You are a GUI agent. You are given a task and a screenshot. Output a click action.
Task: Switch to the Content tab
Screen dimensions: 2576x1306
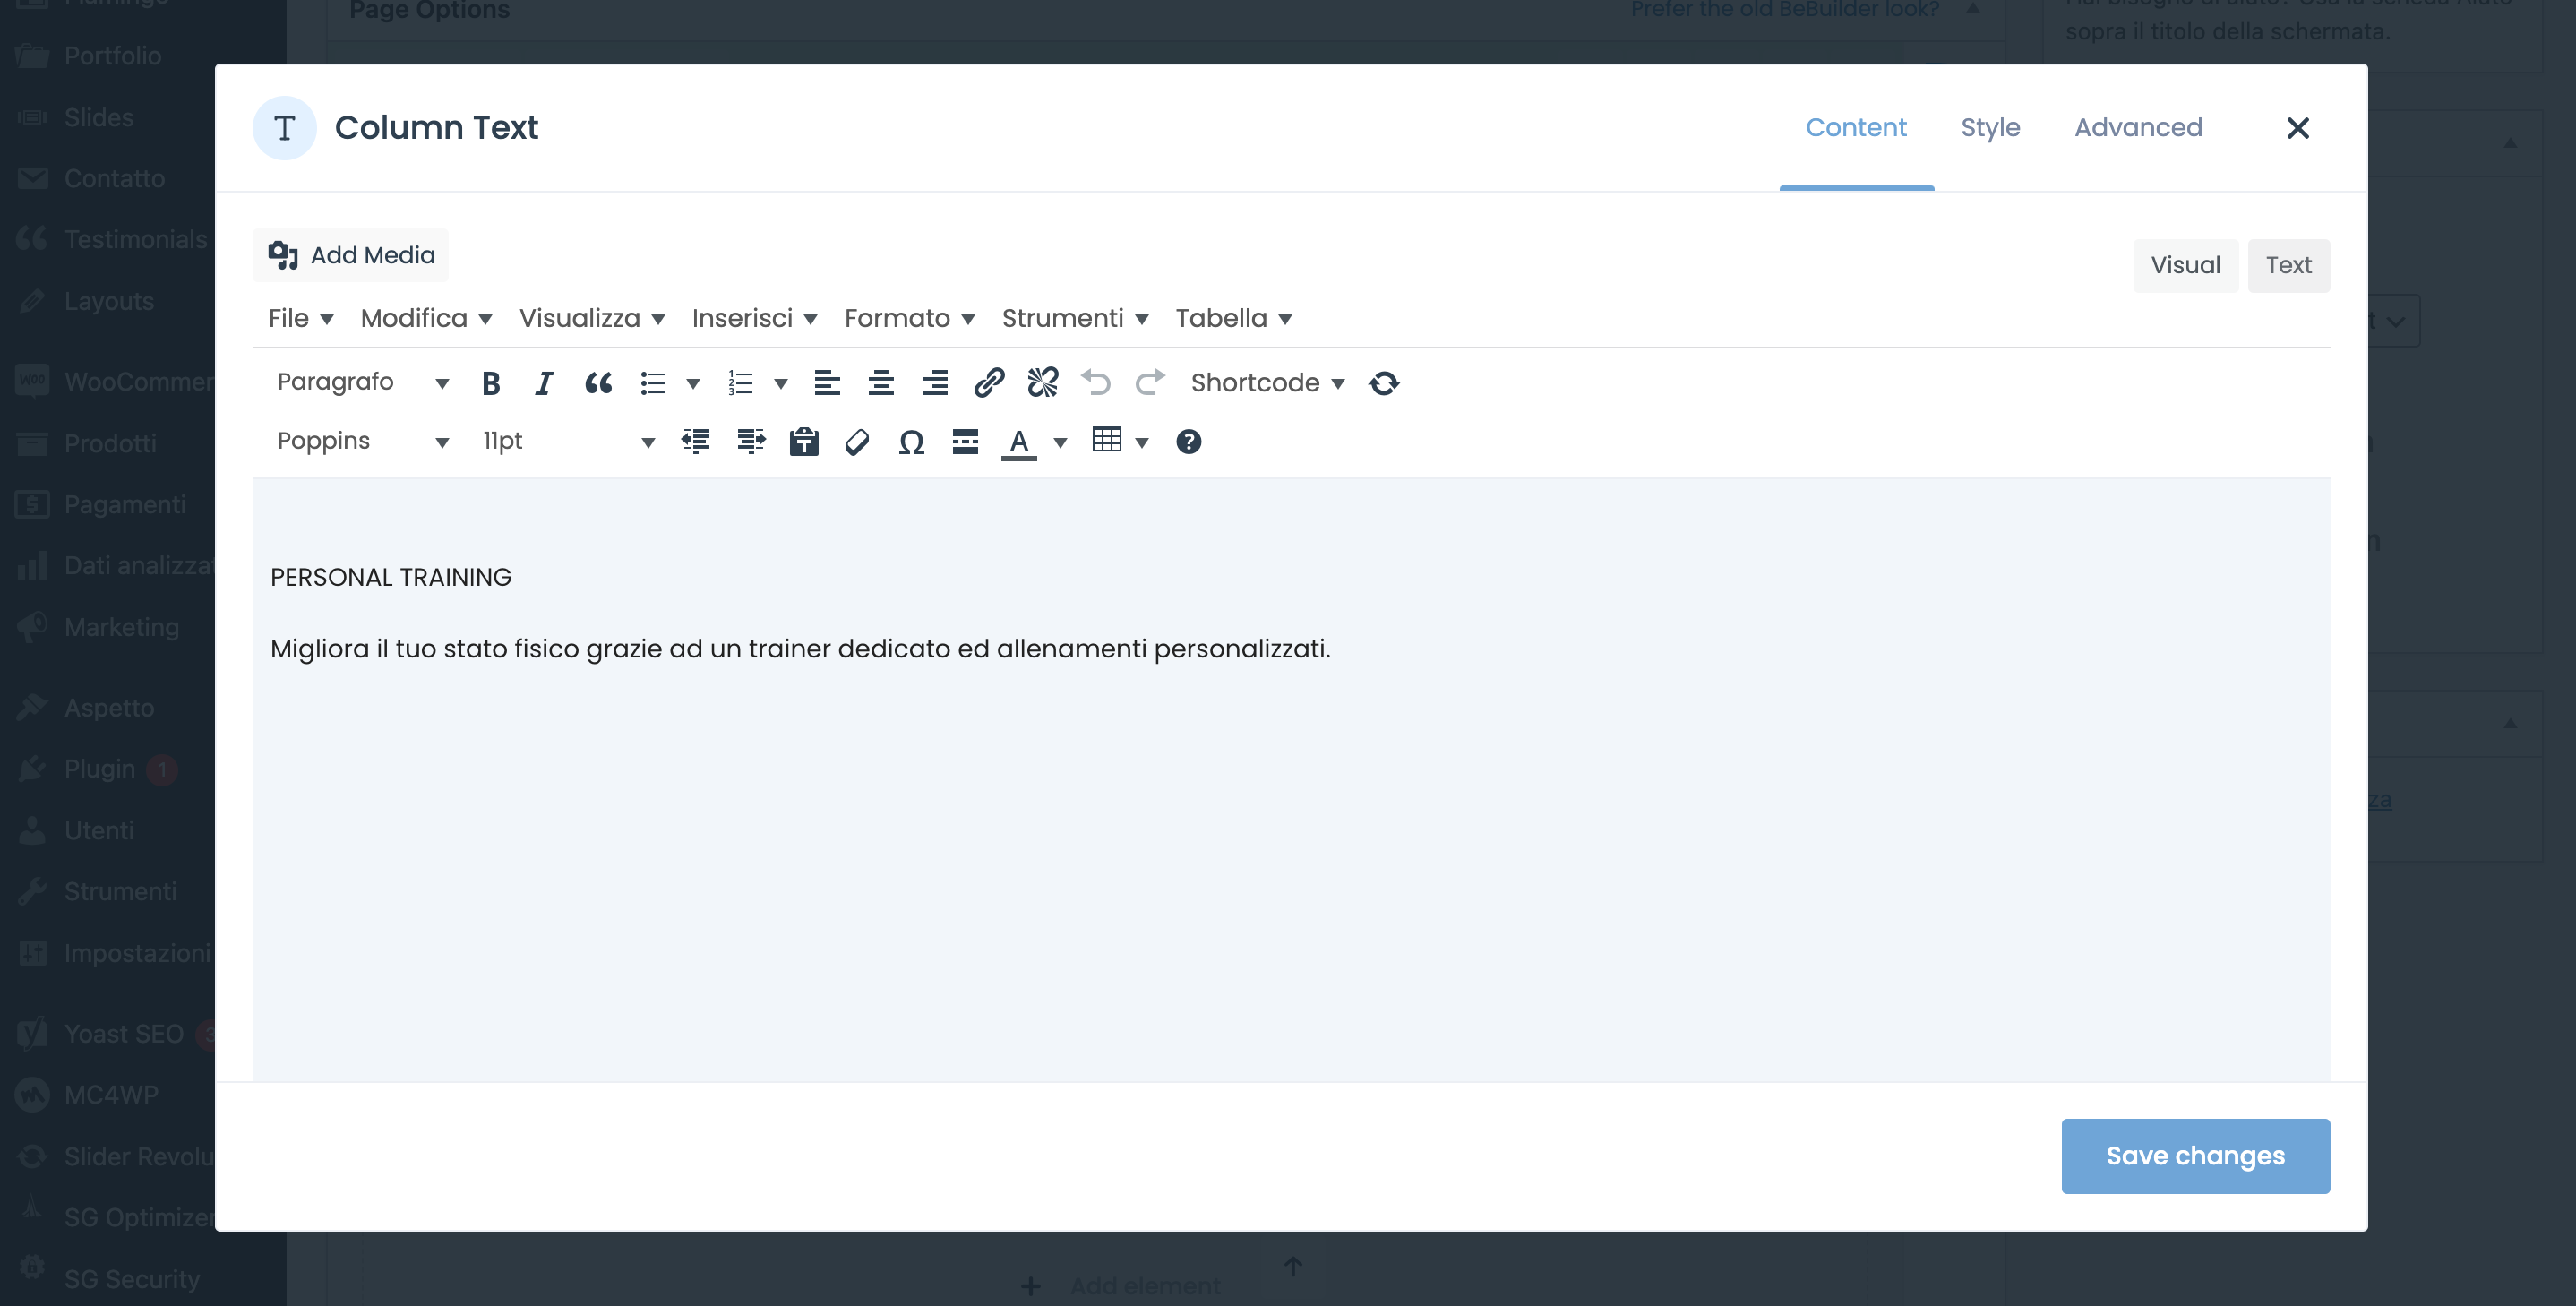point(1856,128)
